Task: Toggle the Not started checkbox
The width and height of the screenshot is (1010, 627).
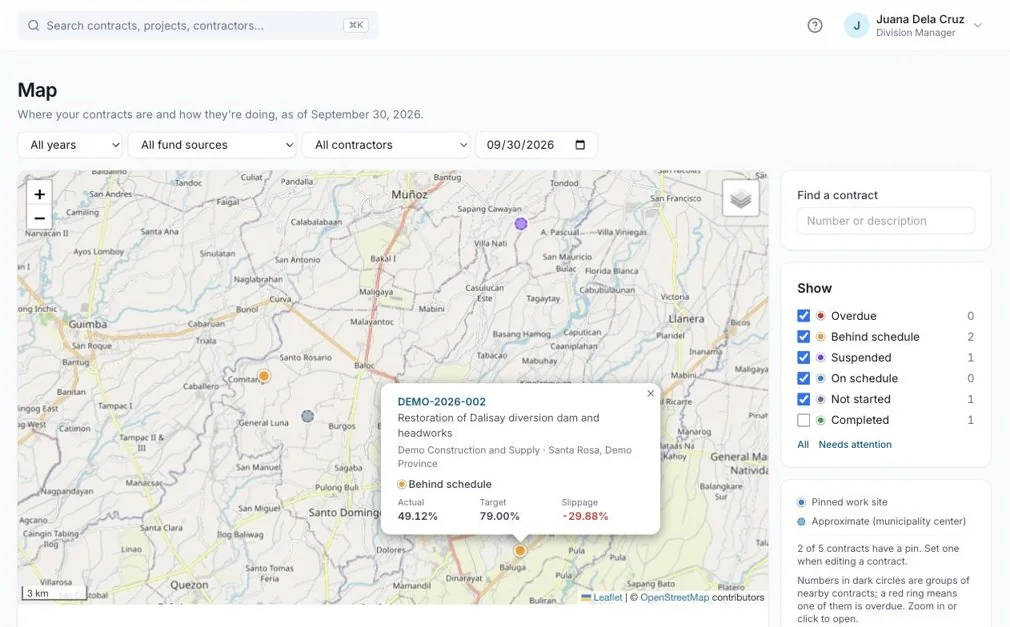Action: coord(803,399)
